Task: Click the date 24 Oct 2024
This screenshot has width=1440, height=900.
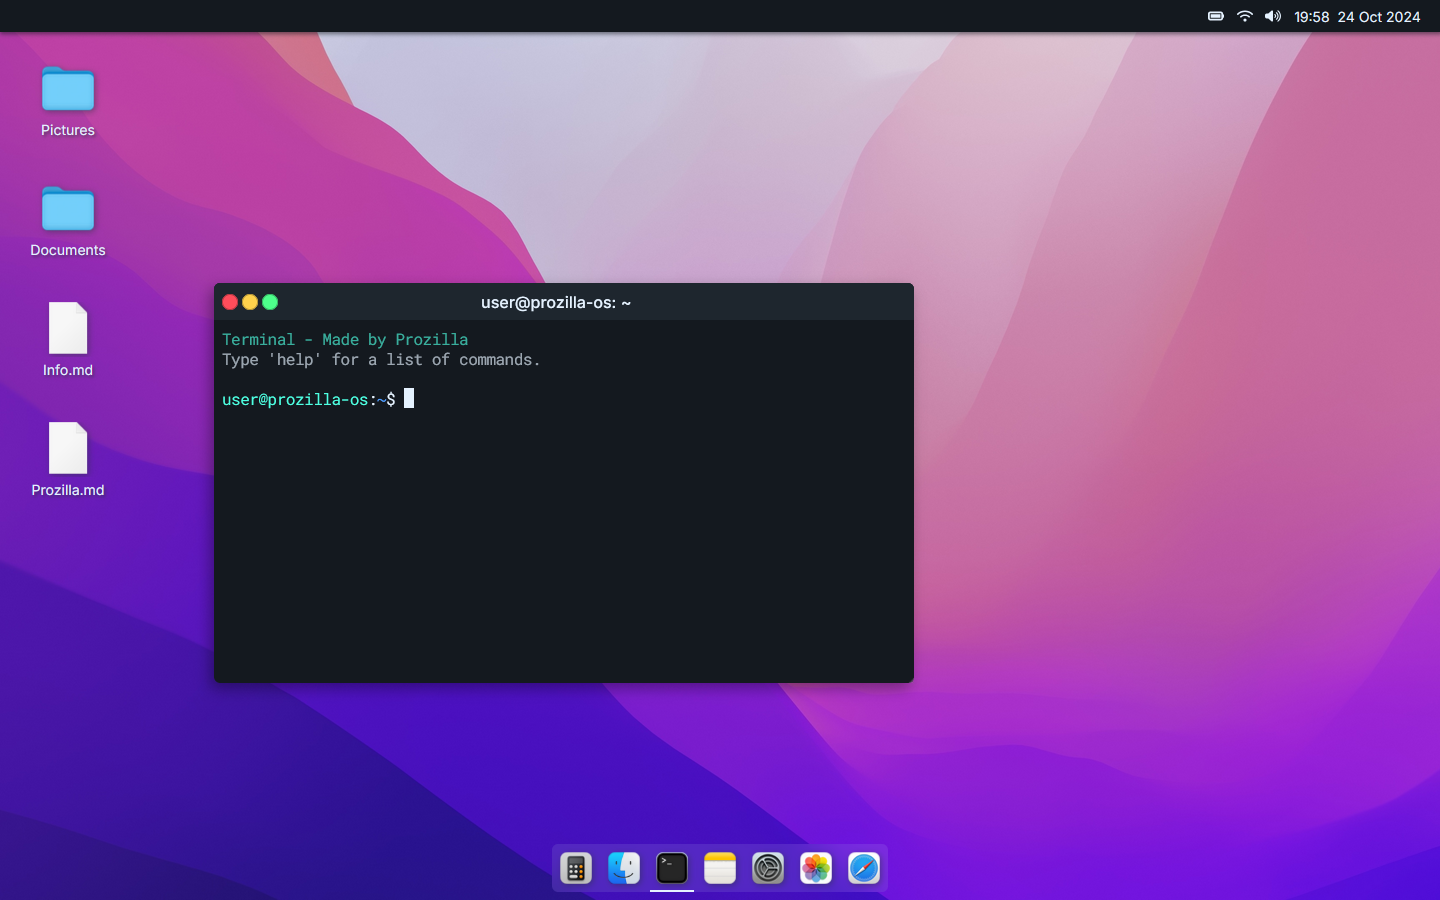Action: [1379, 17]
